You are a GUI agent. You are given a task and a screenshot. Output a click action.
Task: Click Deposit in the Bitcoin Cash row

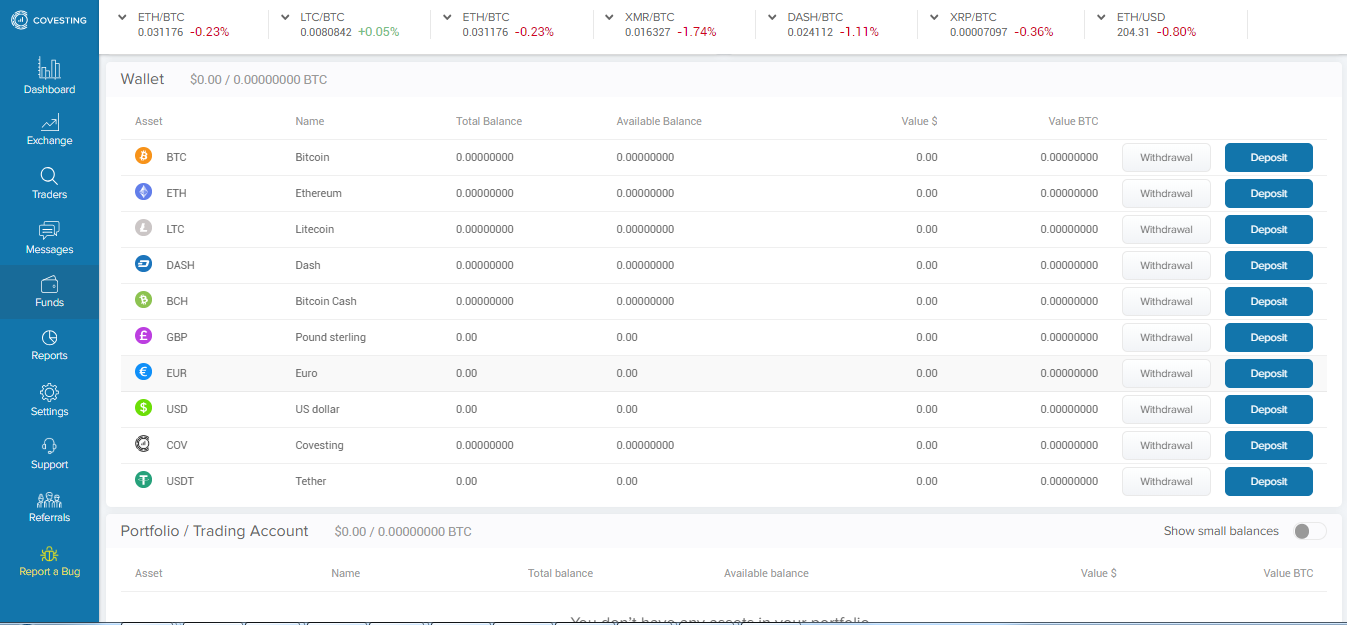point(1268,301)
